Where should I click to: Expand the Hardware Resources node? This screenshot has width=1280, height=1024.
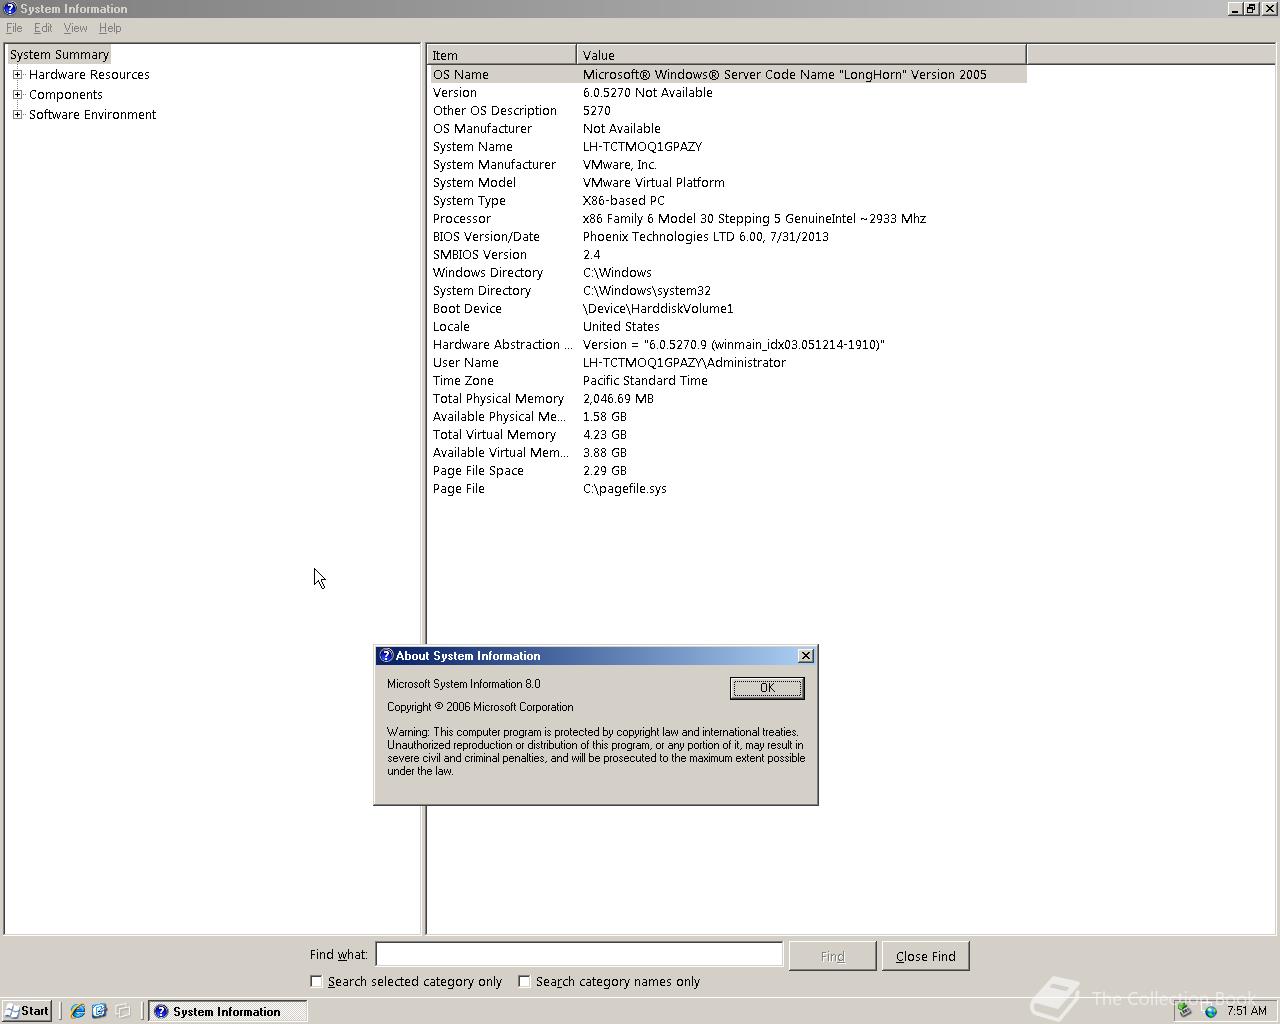click(x=17, y=75)
